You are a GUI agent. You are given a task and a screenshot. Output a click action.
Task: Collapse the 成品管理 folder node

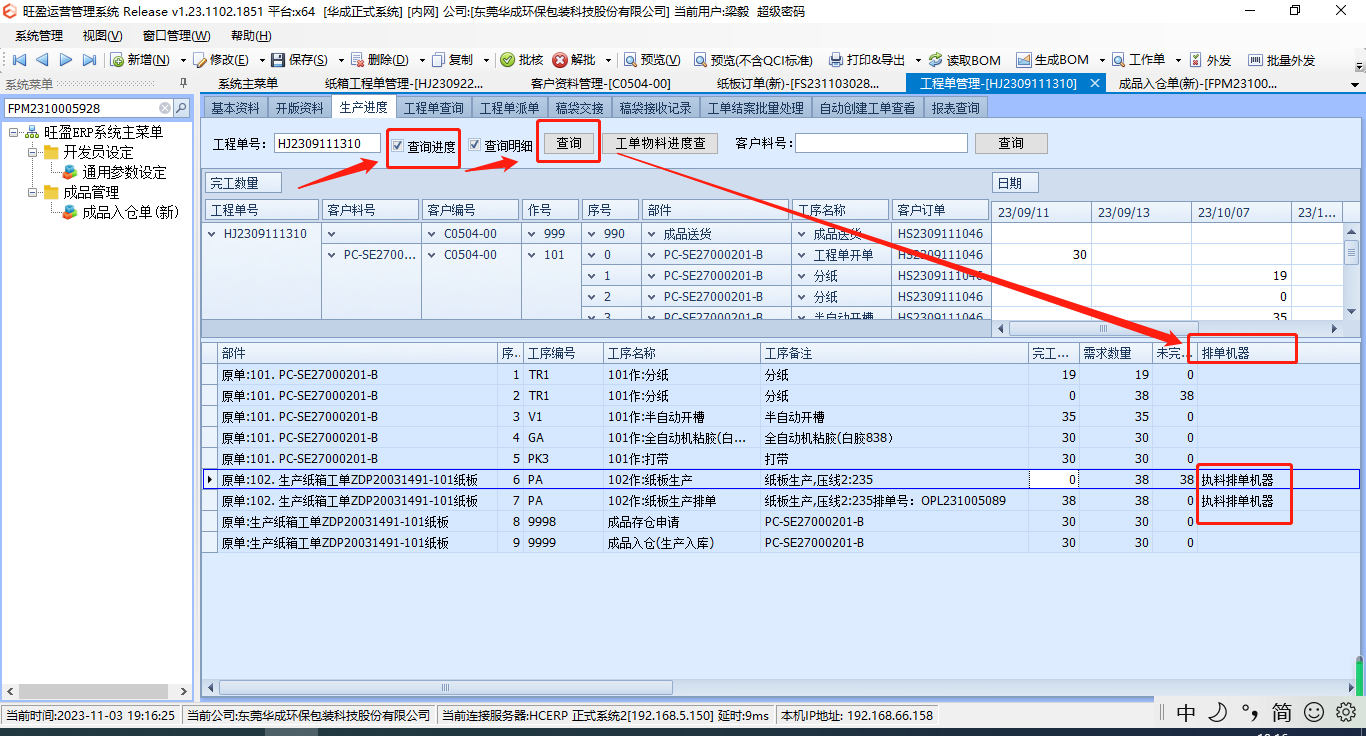click(x=33, y=192)
